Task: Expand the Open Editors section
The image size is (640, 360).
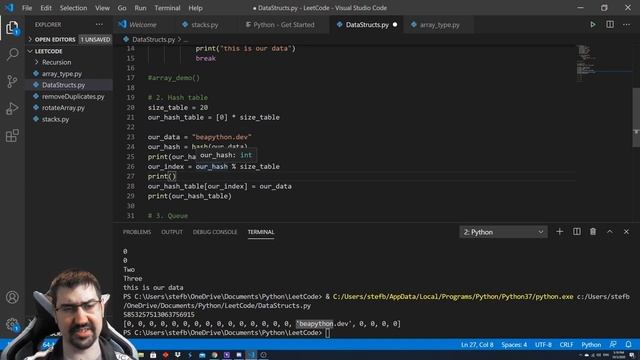Action: pos(69,40)
